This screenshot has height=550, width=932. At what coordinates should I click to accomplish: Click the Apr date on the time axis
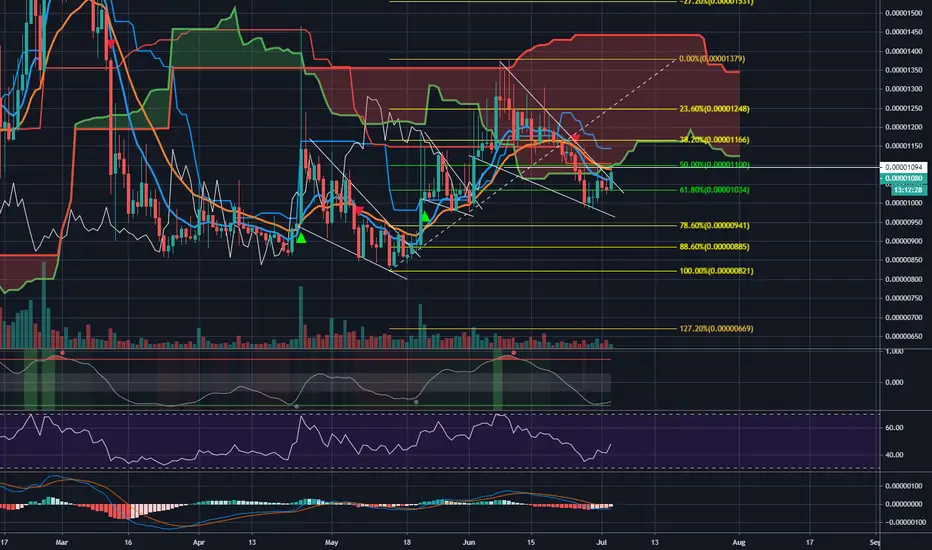pos(199,542)
